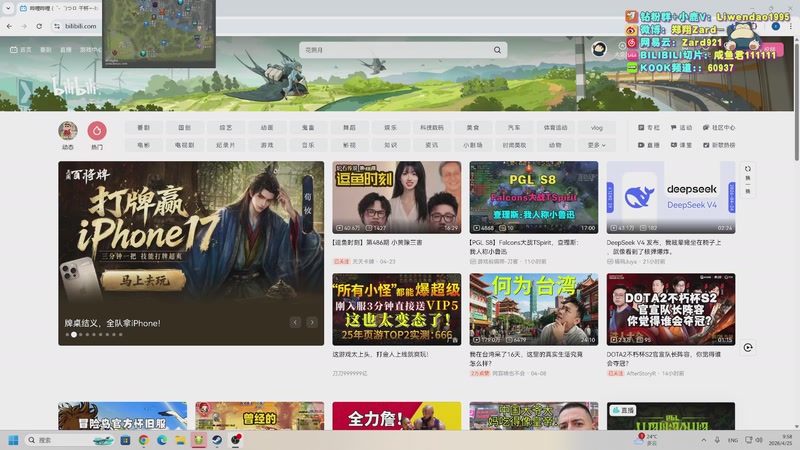
Task: Click the weather widget in the taskbar
Action: [x=646, y=440]
